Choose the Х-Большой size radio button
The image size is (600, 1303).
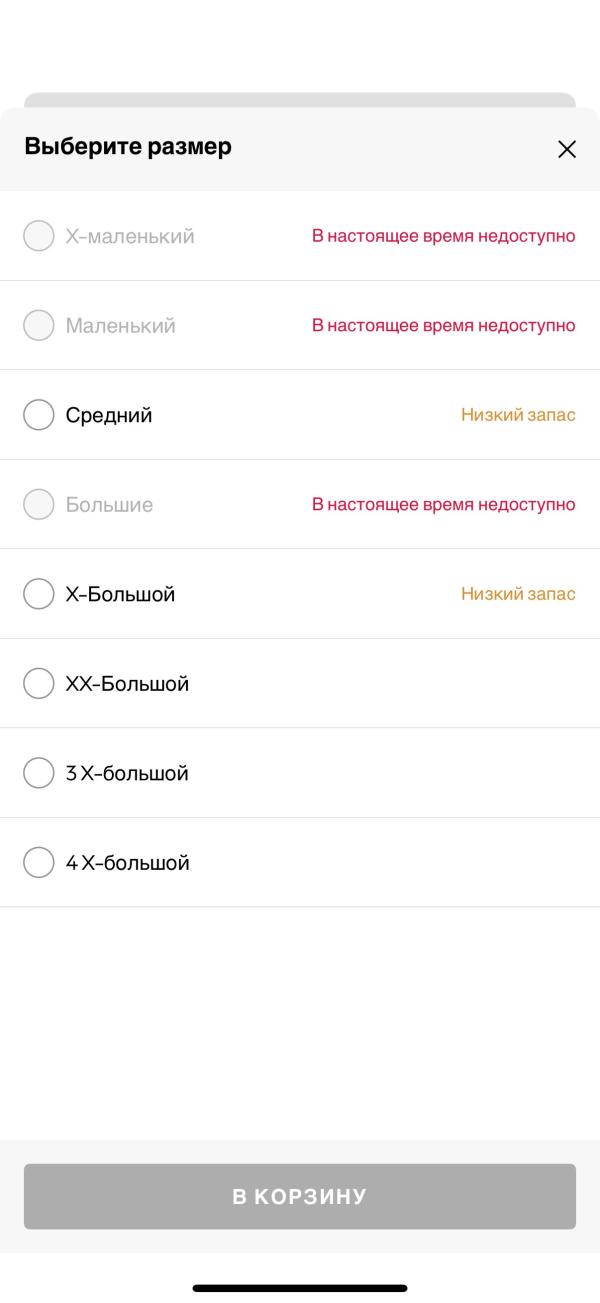[38, 594]
